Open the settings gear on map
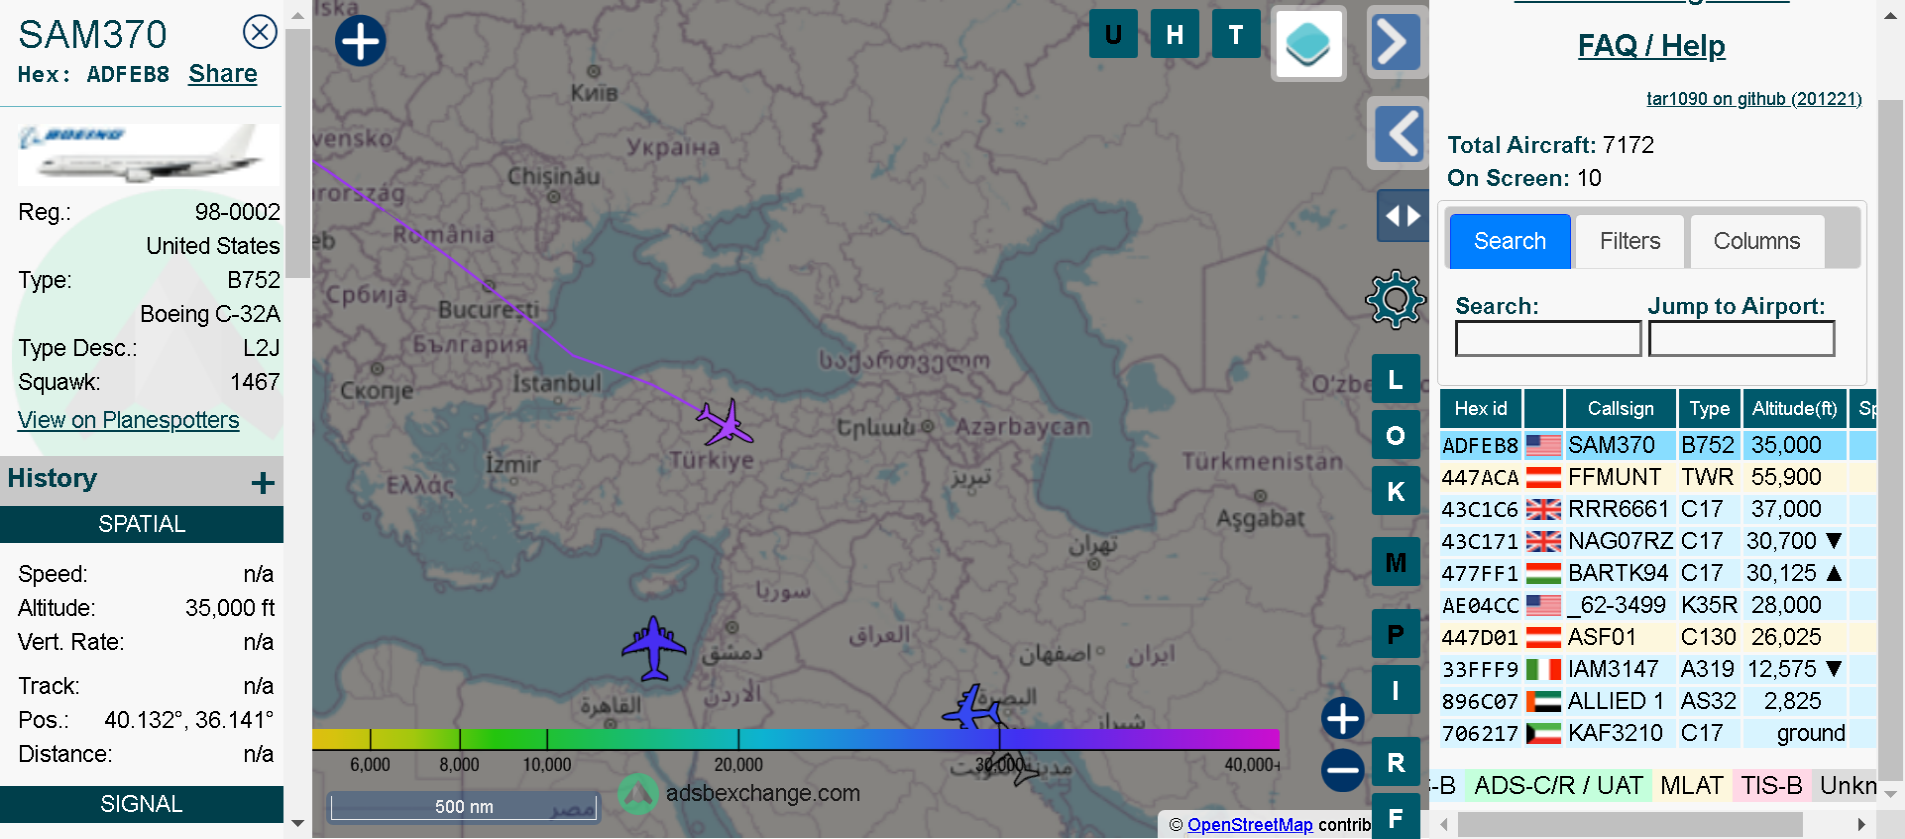1905x839 pixels. pos(1395,299)
